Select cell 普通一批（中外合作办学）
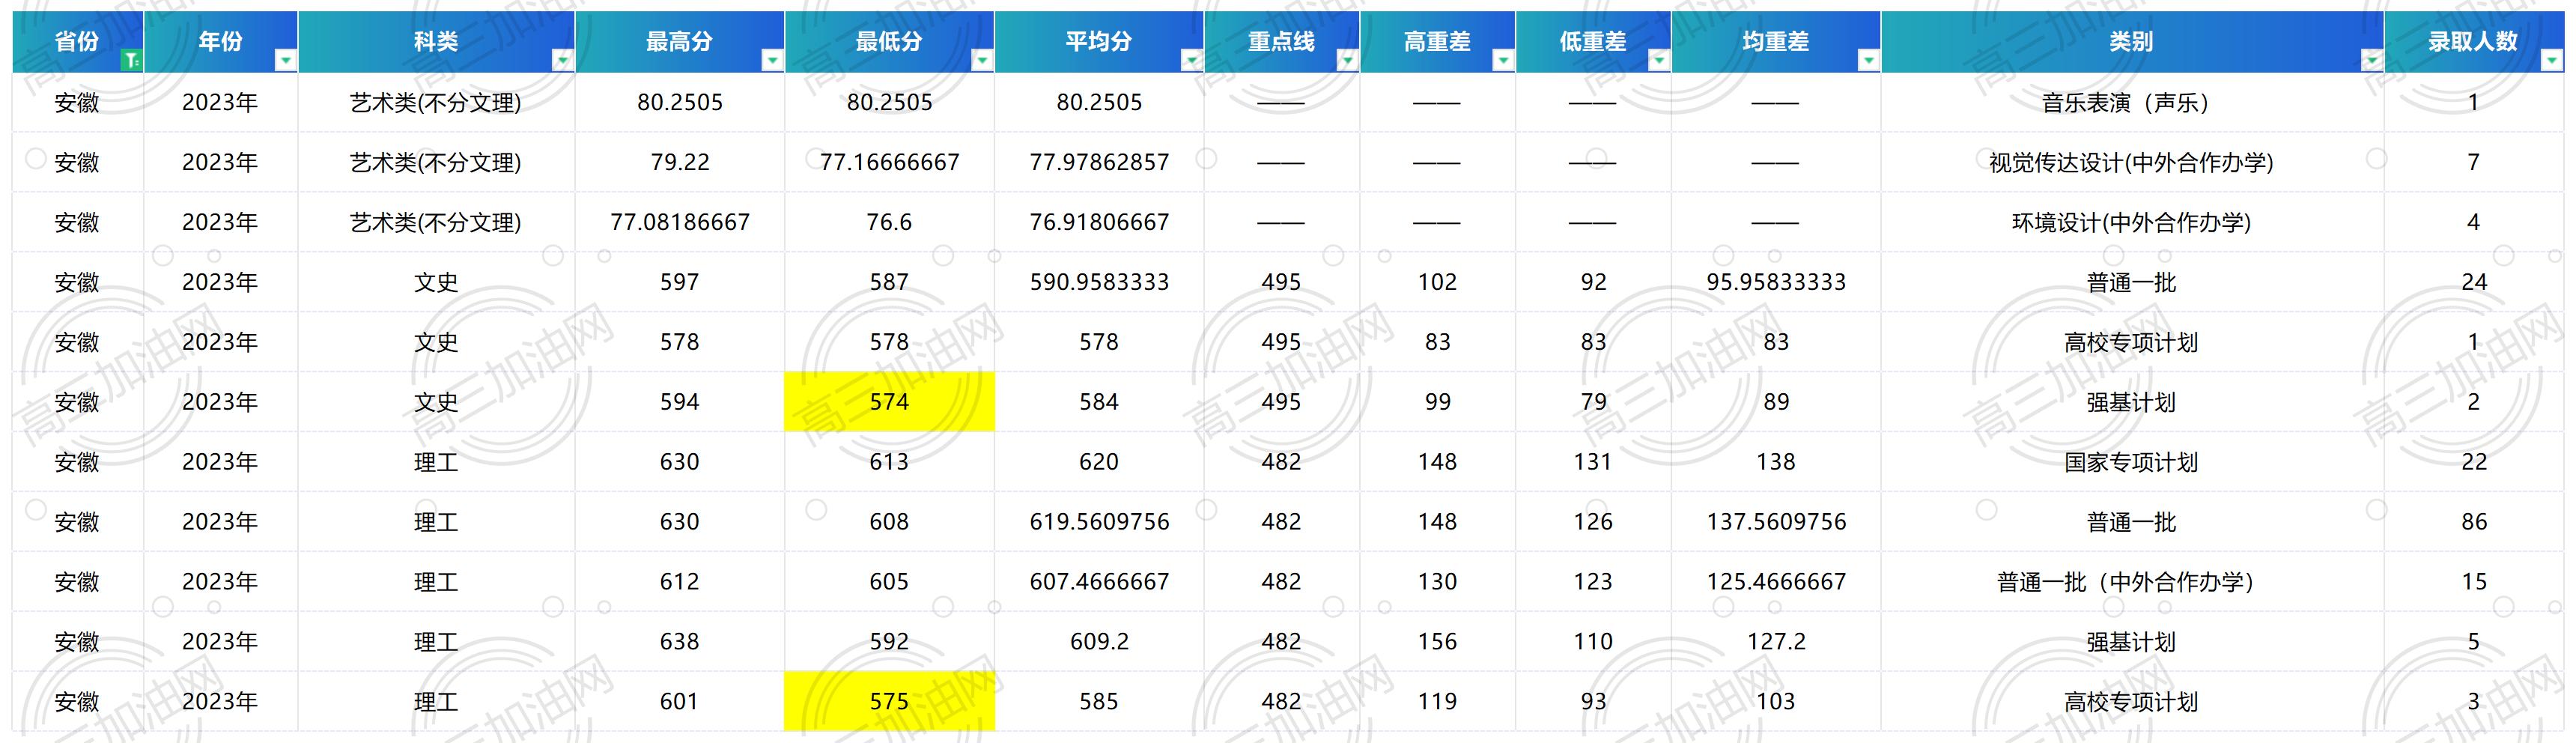Image resolution: width=2576 pixels, height=743 pixels. coord(2132,582)
